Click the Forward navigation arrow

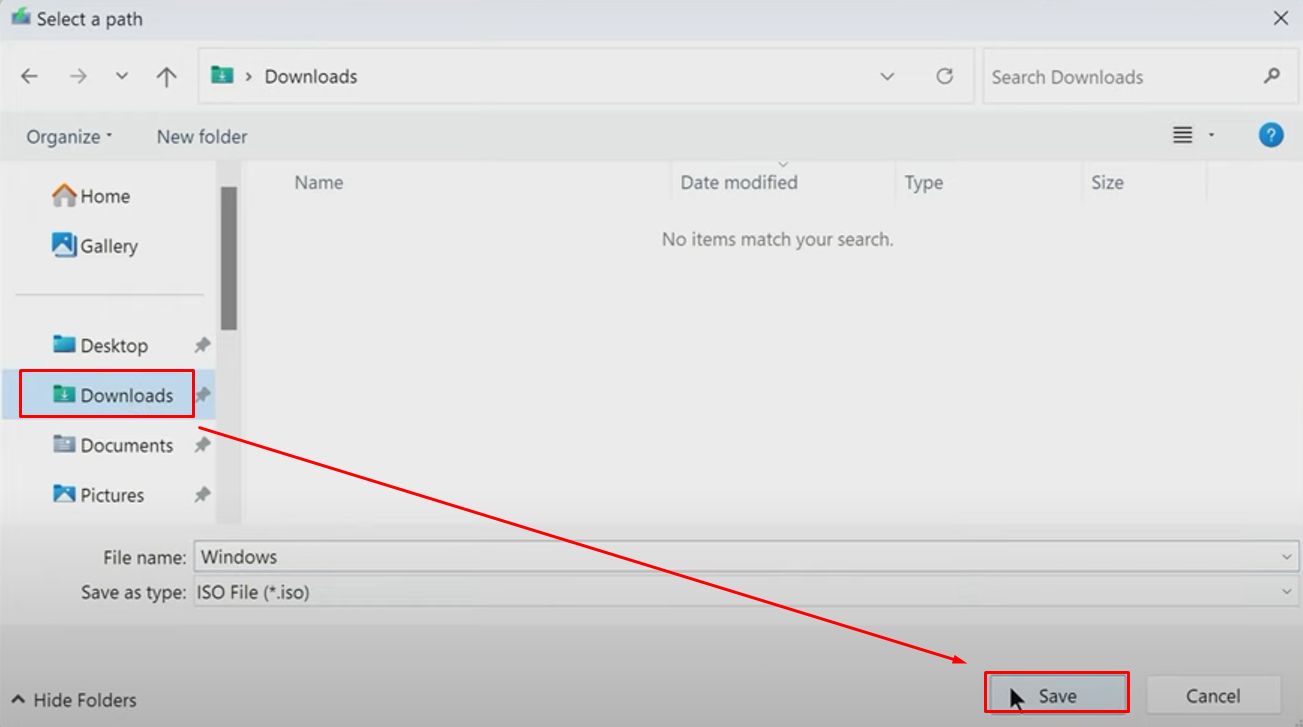click(78, 77)
